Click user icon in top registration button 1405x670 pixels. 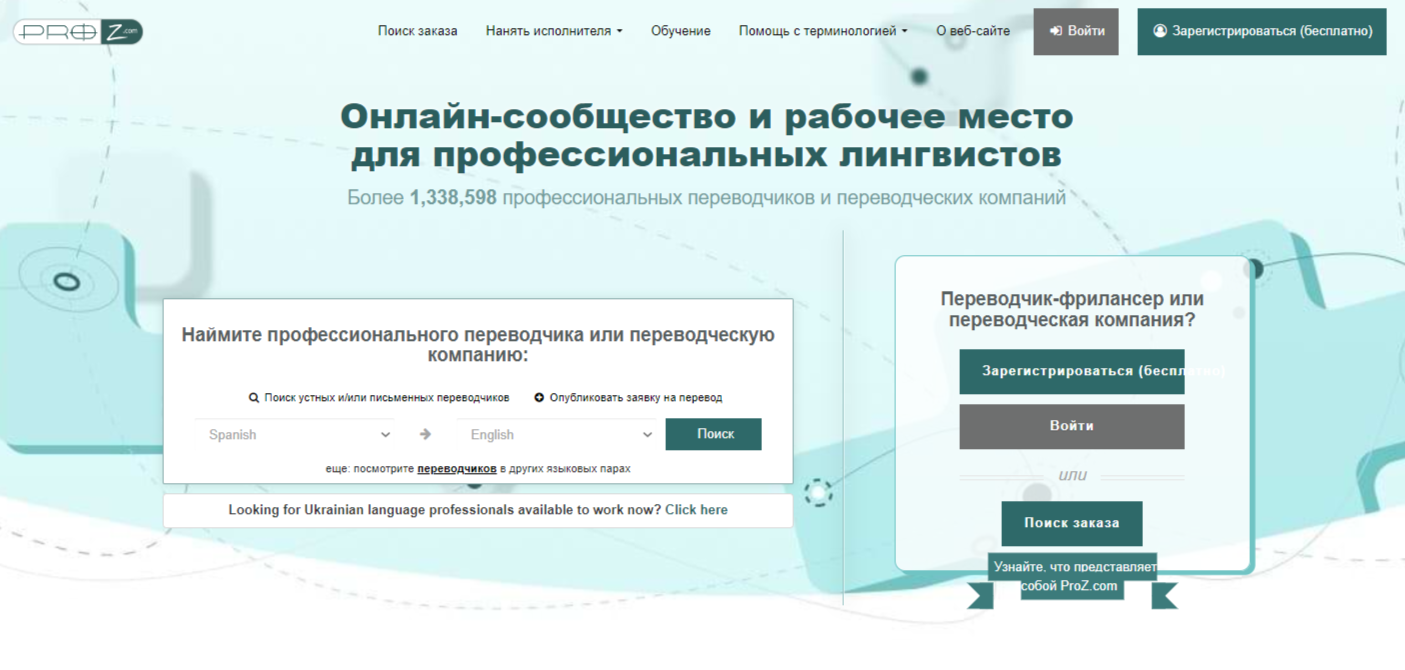point(1160,31)
